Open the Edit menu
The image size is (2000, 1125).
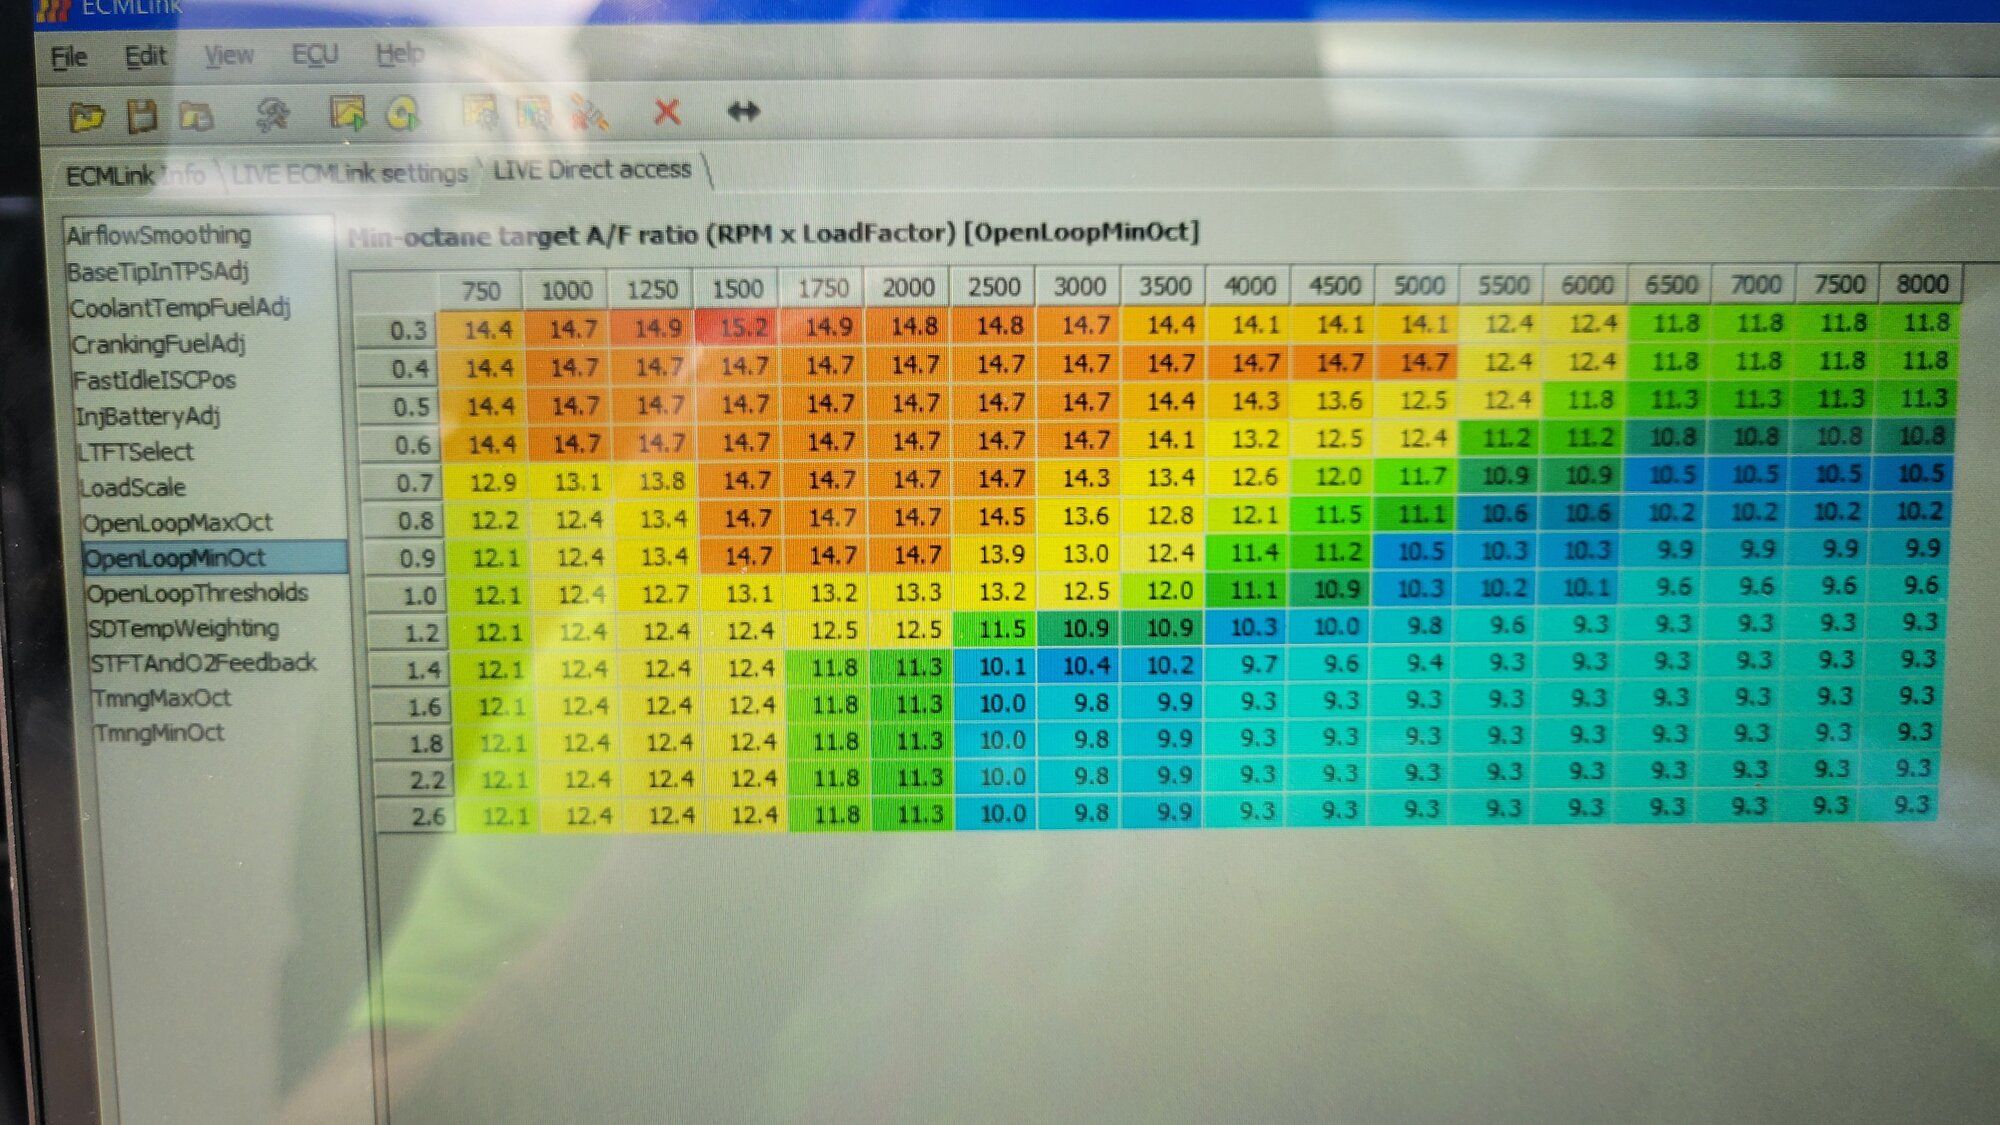click(x=145, y=56)
